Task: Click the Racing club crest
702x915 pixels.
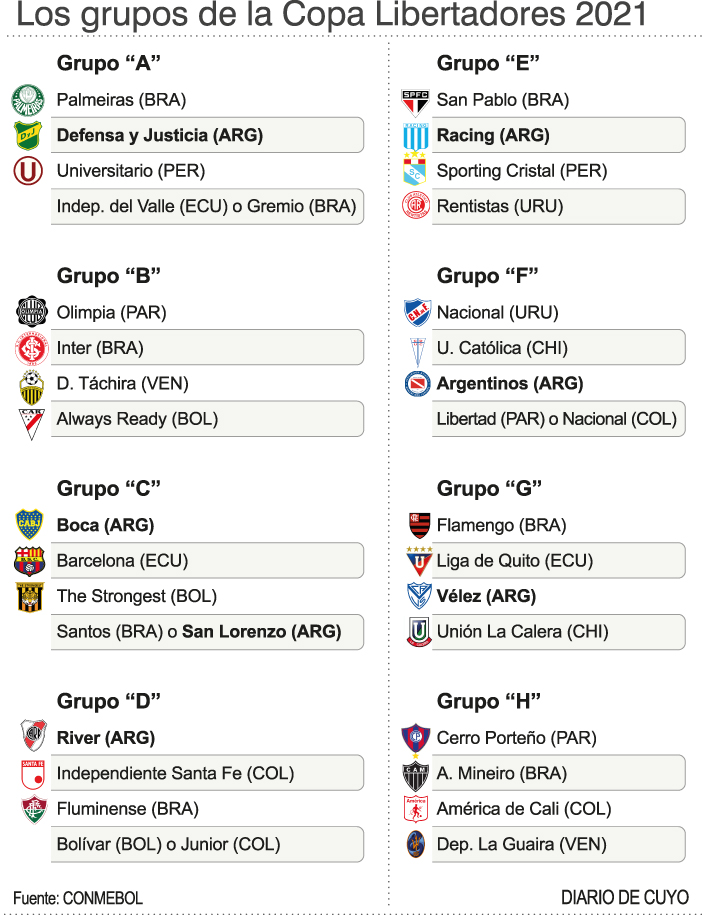Action: pos(416,136)
